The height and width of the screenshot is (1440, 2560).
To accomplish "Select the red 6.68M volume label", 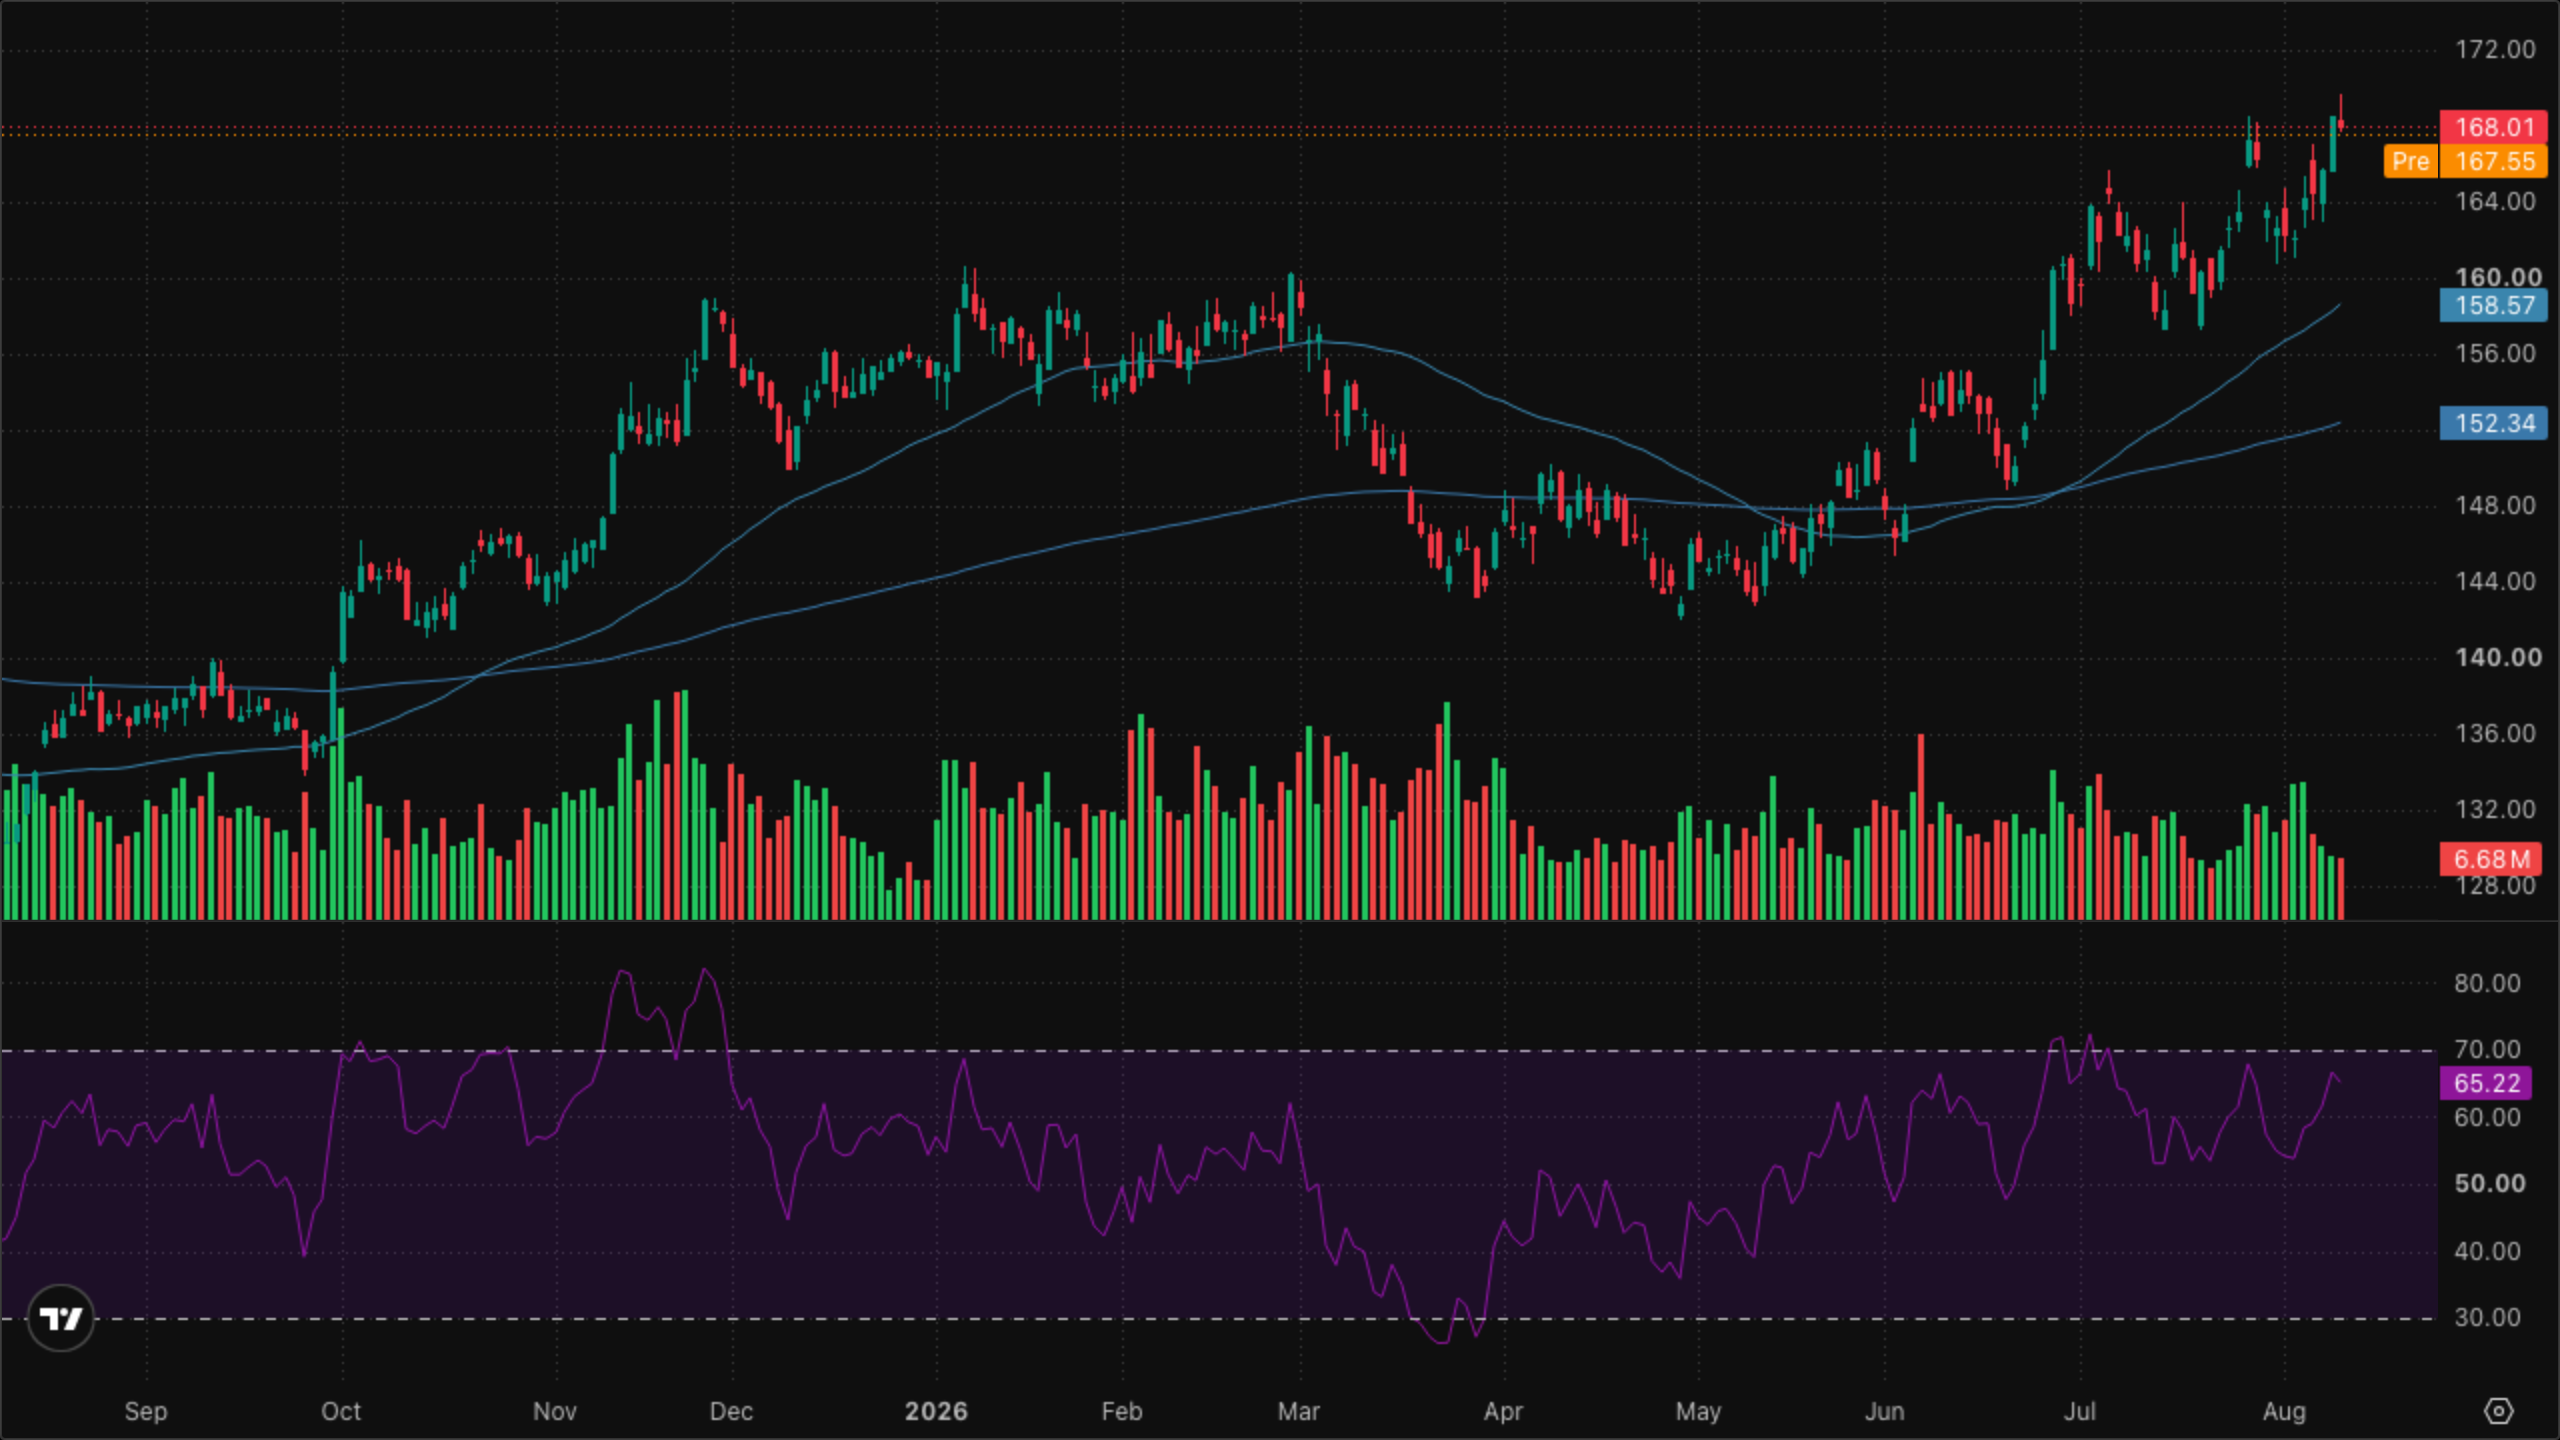I will tap(2491, 859).
